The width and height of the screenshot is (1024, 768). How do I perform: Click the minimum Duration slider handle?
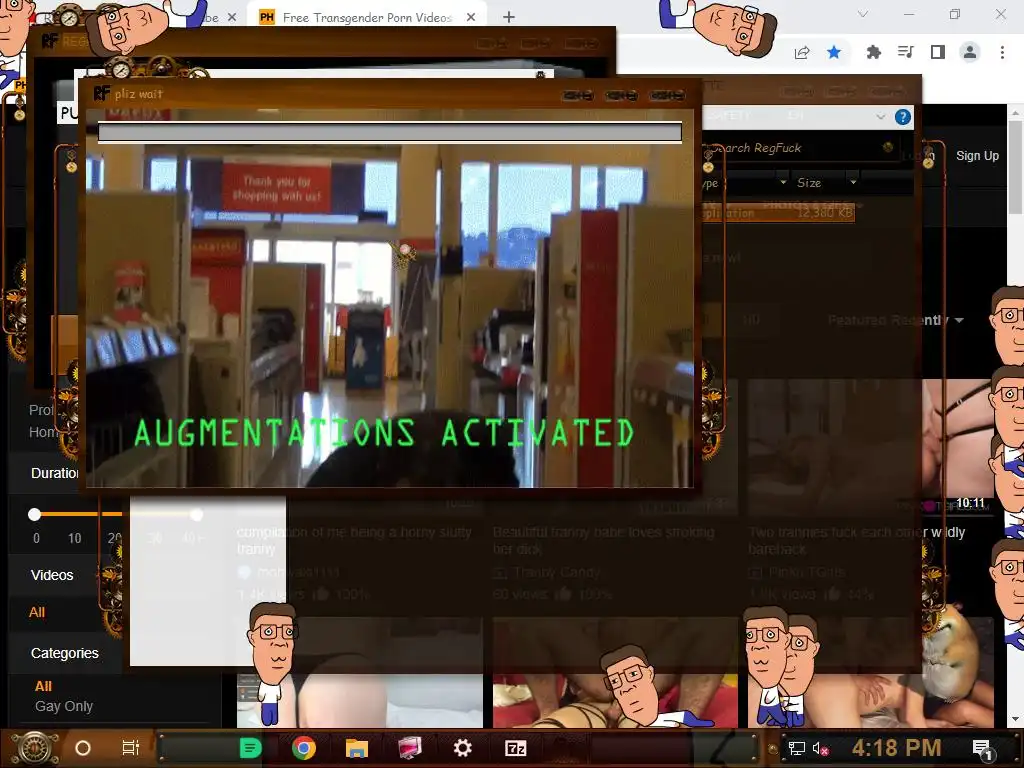point(35,515)
